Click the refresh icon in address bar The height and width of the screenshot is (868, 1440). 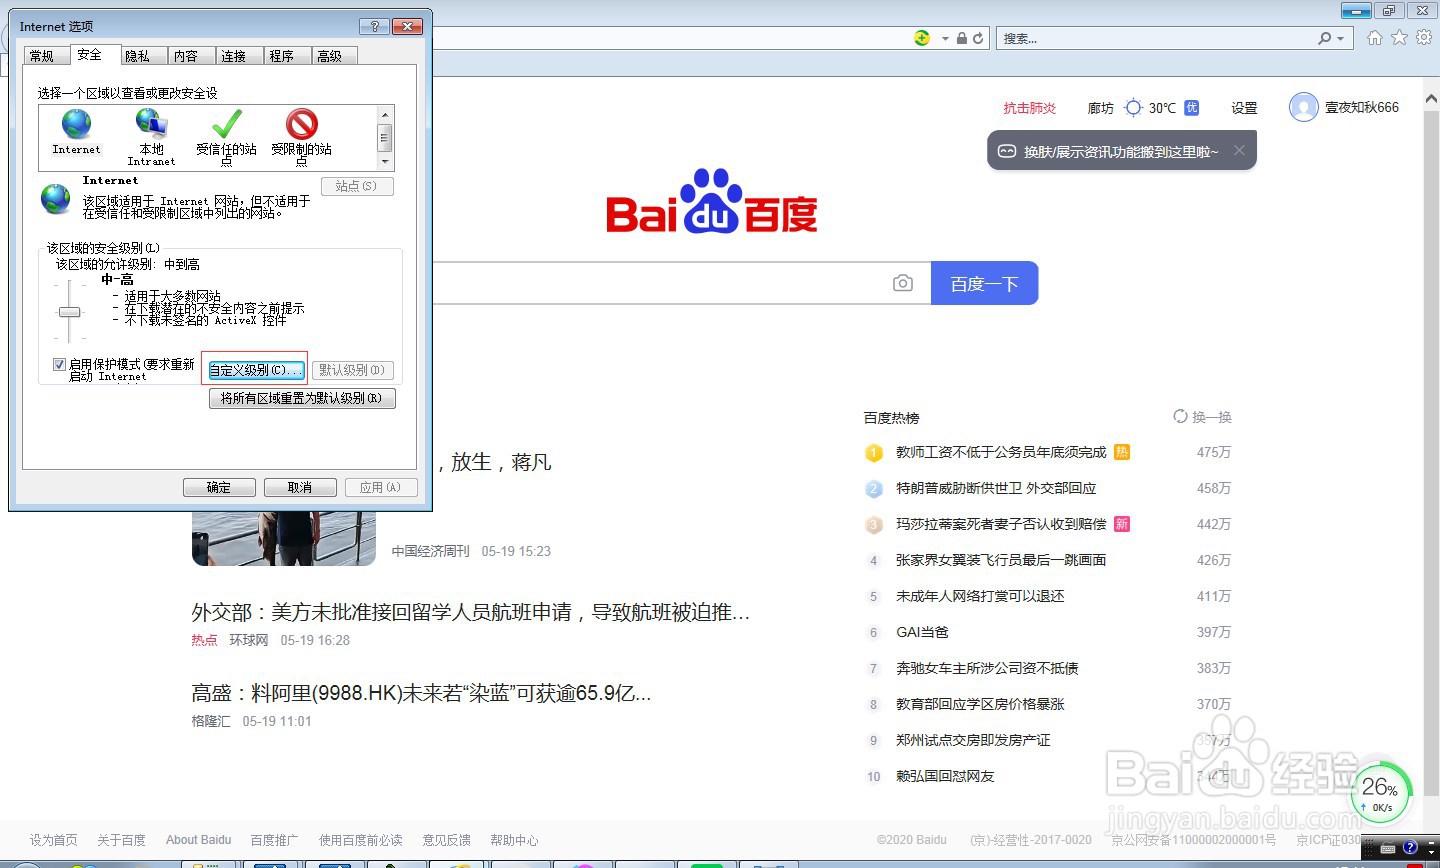(978, 38)
